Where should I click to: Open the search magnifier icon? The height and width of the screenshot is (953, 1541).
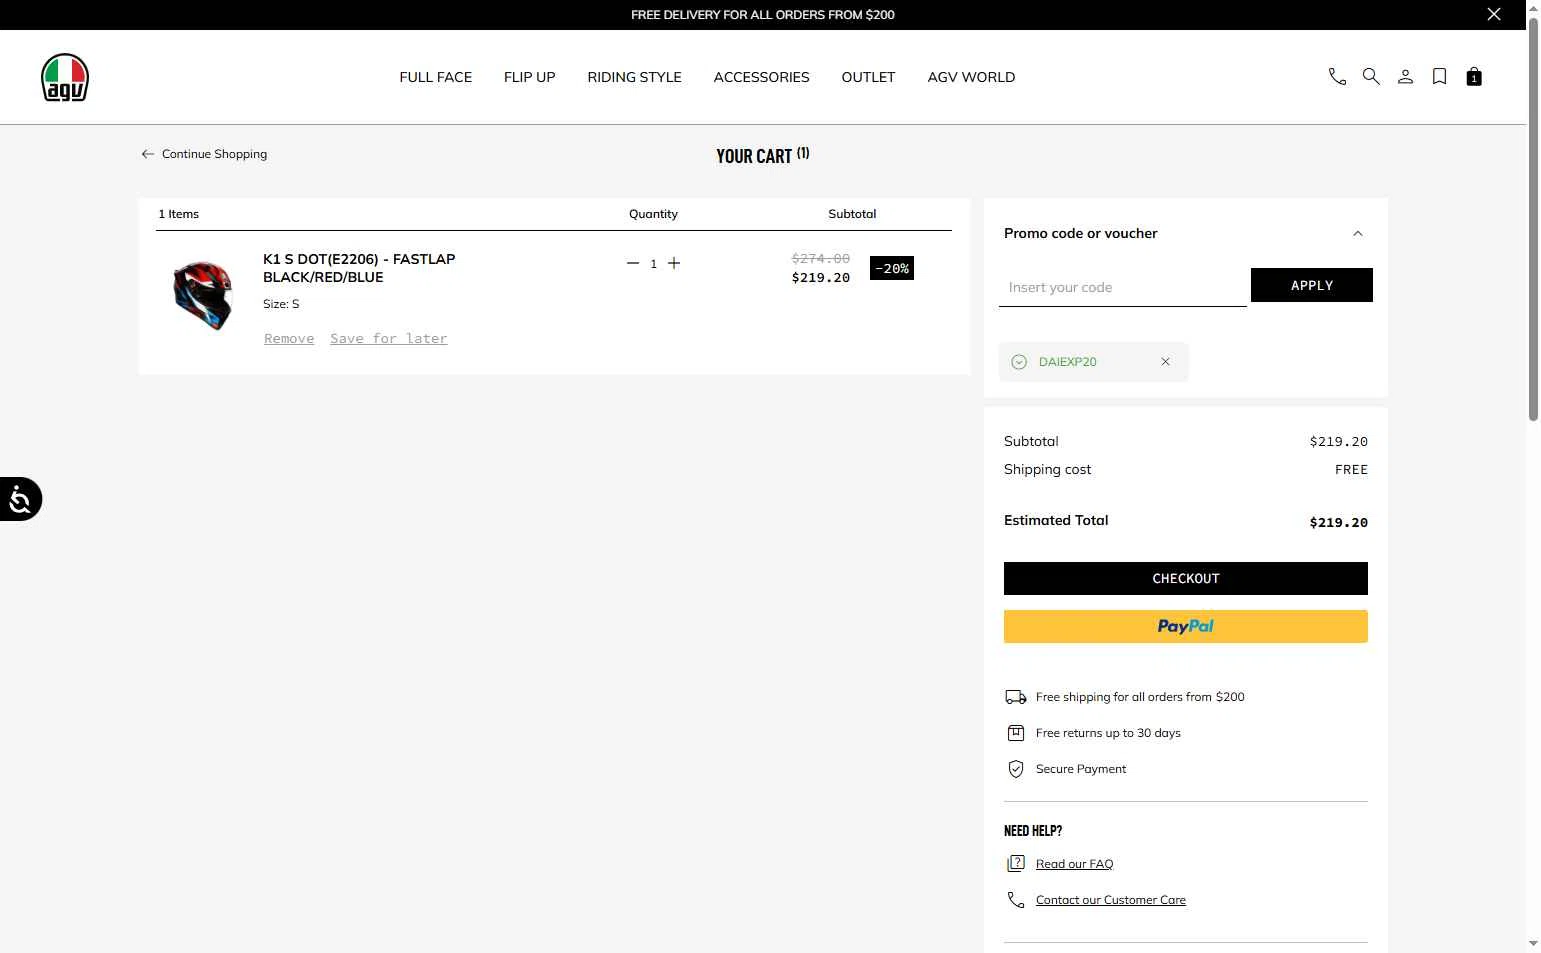tap(1371, 77)
